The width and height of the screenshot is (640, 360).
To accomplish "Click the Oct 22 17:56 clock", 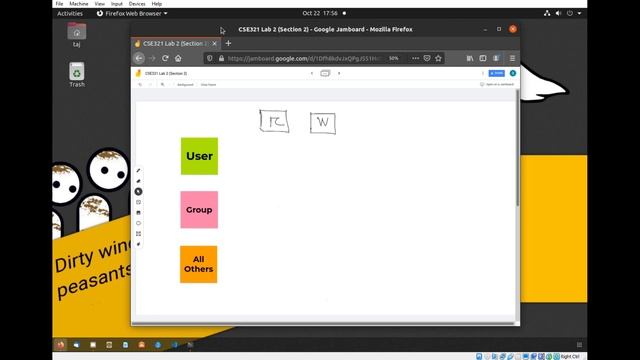I will tap(320, 13).
